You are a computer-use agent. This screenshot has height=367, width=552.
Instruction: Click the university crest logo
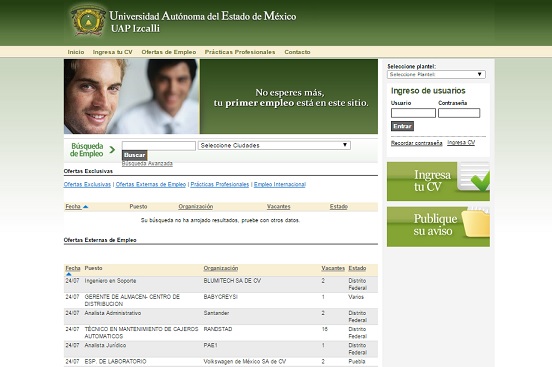88,20
